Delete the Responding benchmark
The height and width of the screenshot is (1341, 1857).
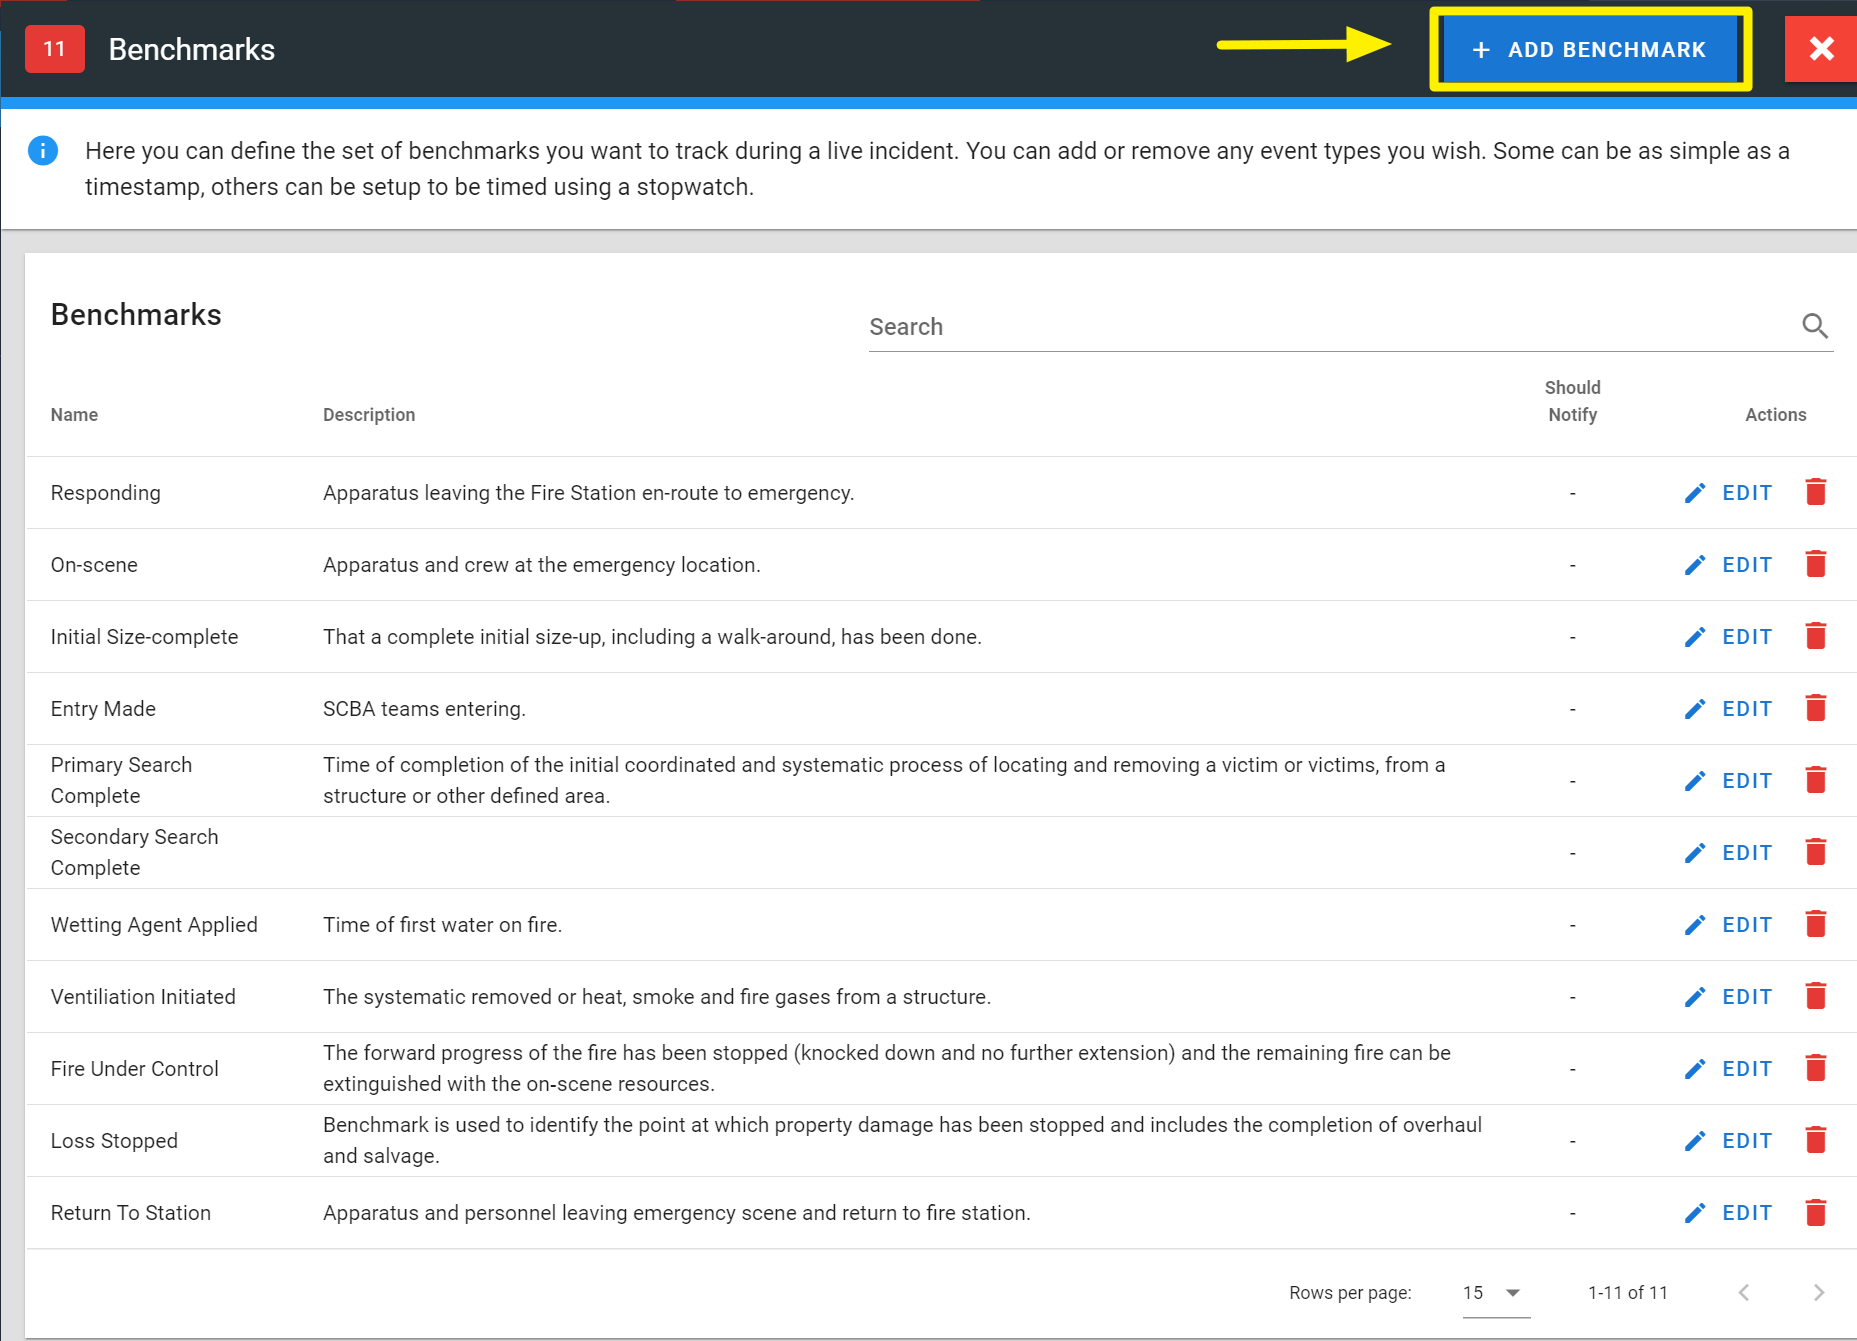(x=1815, y=492)
